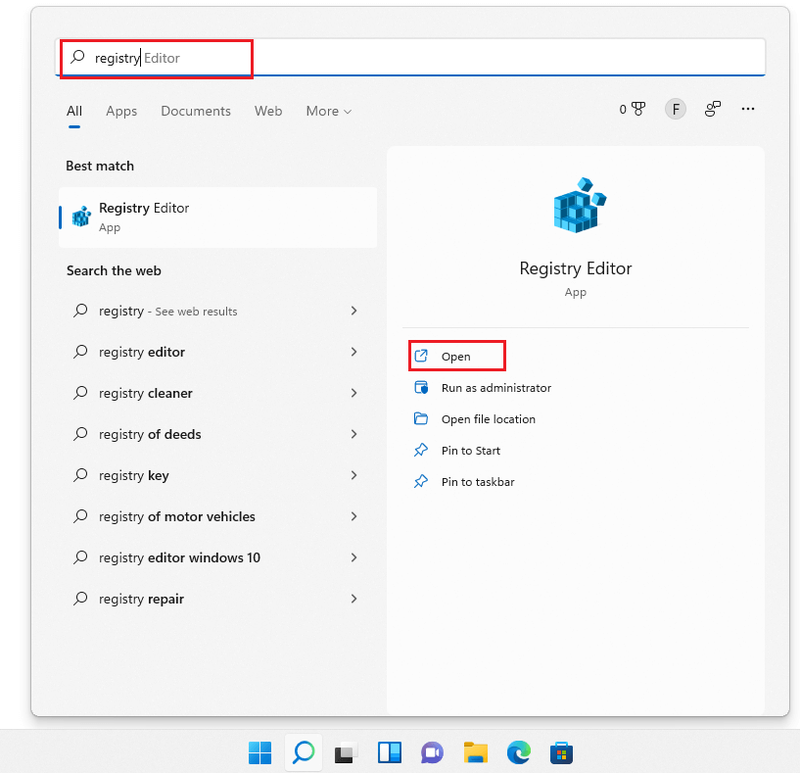The image size is (800, 773).
Task: Open the feedback people icon
Action: pyautogui.click(x=712, y=109)
